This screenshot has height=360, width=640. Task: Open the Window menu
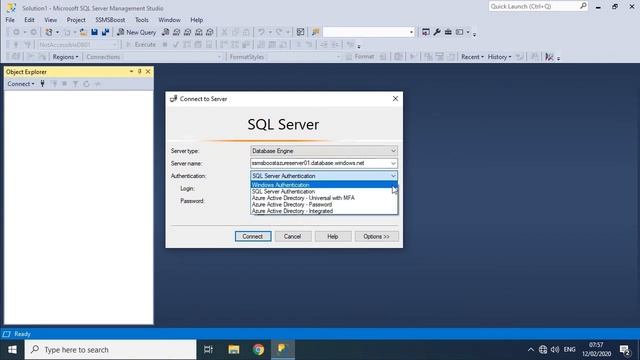(x=169, y=20)
